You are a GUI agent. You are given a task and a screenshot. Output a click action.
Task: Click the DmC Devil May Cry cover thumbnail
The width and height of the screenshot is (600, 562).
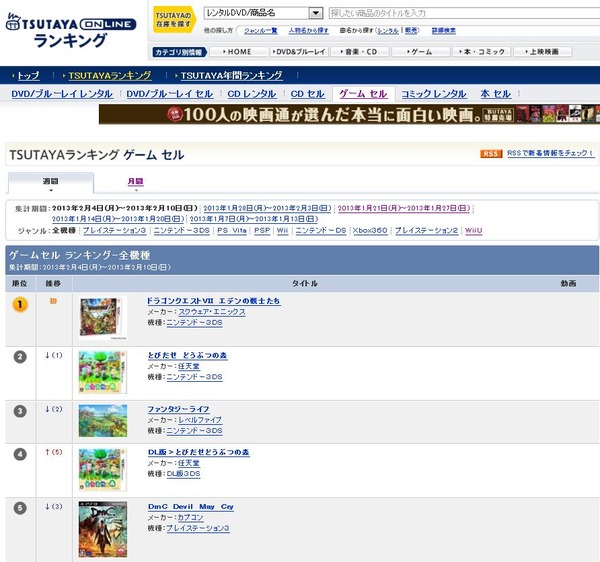[x=103, y=529]
